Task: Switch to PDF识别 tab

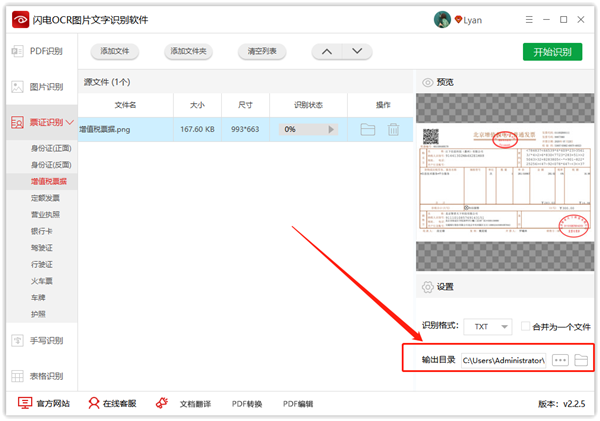Action: point(38,51)
